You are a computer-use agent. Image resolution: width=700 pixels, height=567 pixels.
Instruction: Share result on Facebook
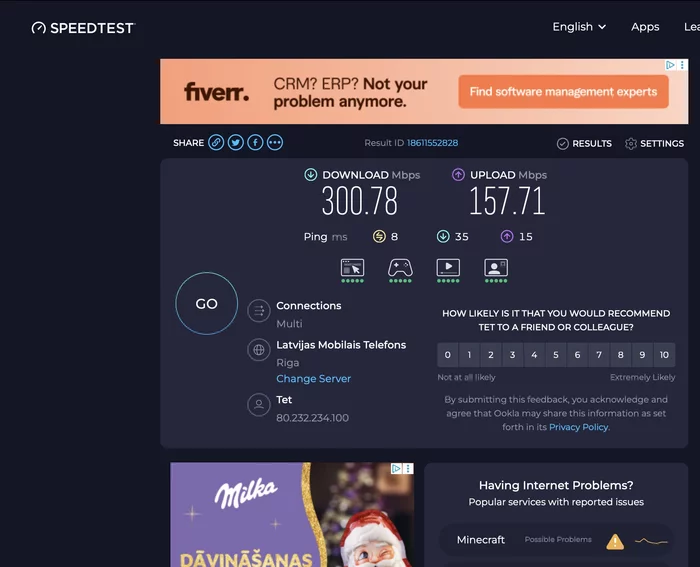point(255,142)
